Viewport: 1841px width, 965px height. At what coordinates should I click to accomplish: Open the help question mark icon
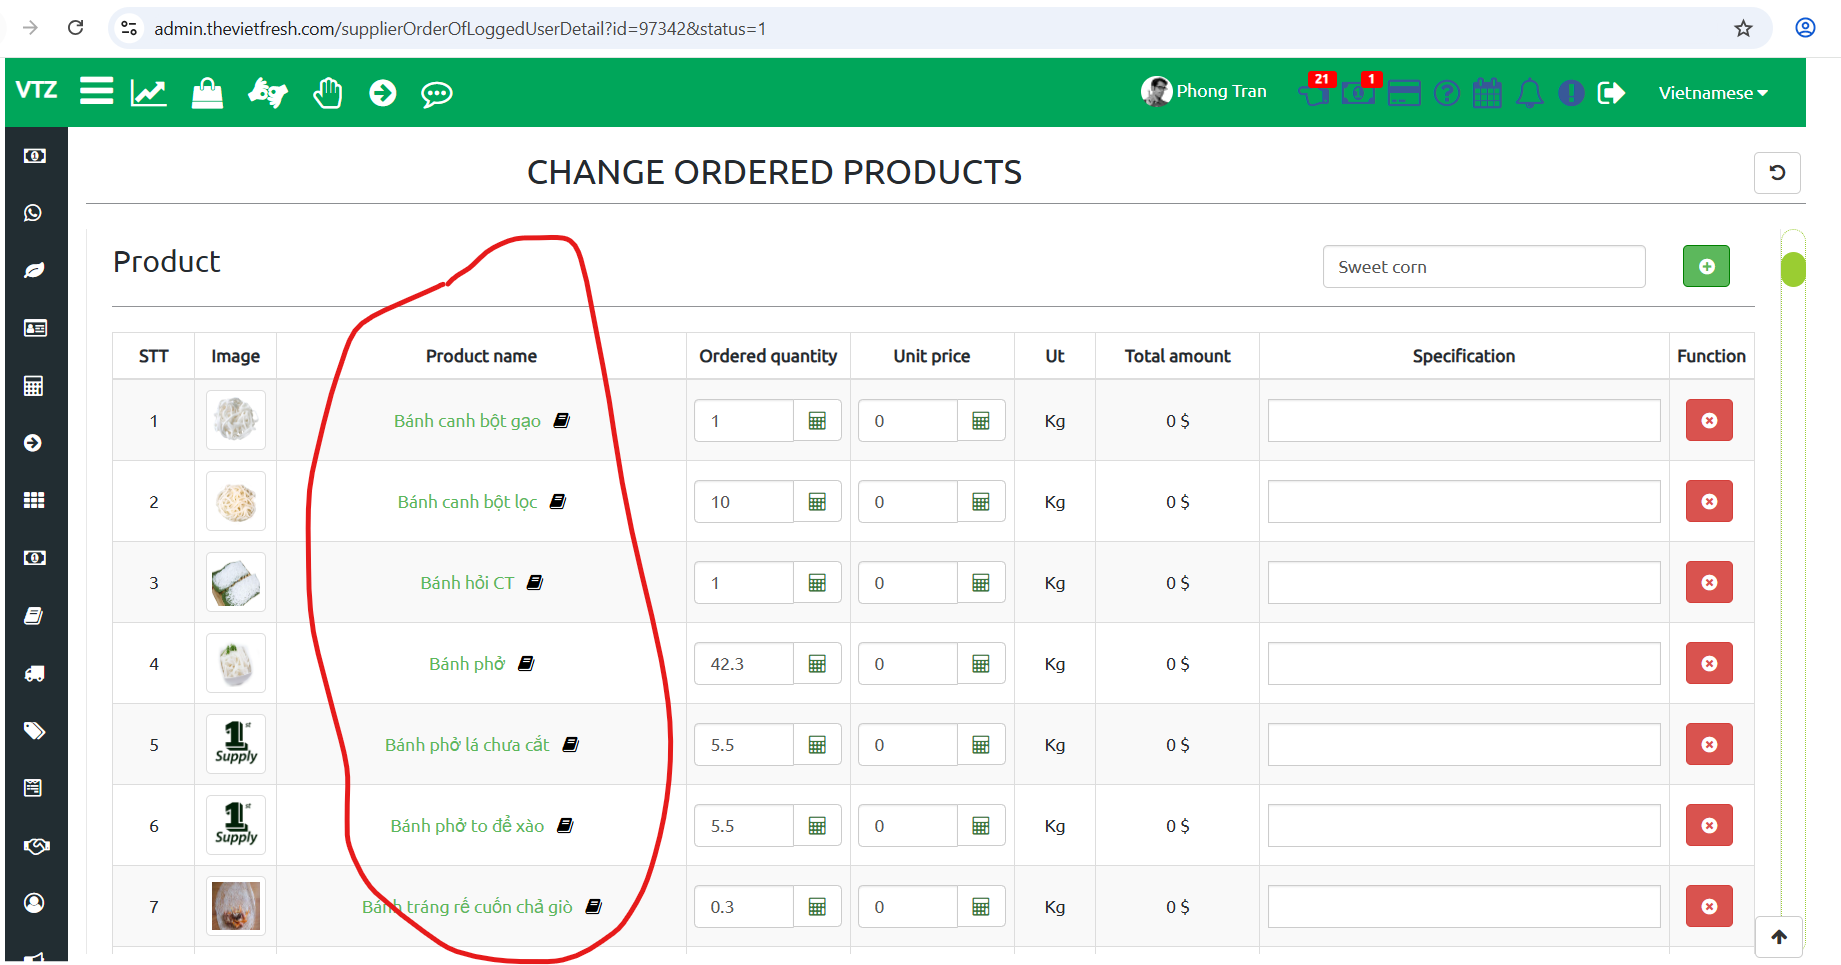tap(1446, 93)
